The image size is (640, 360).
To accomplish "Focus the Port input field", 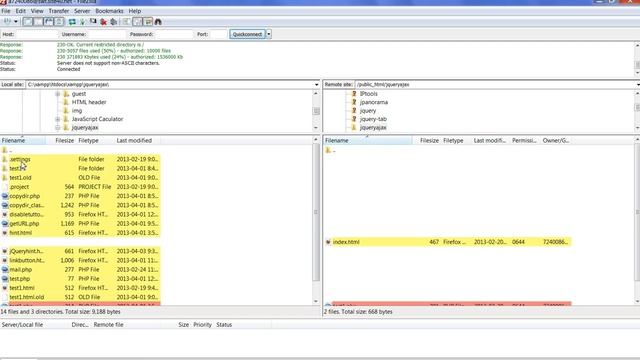I will 219,34.
